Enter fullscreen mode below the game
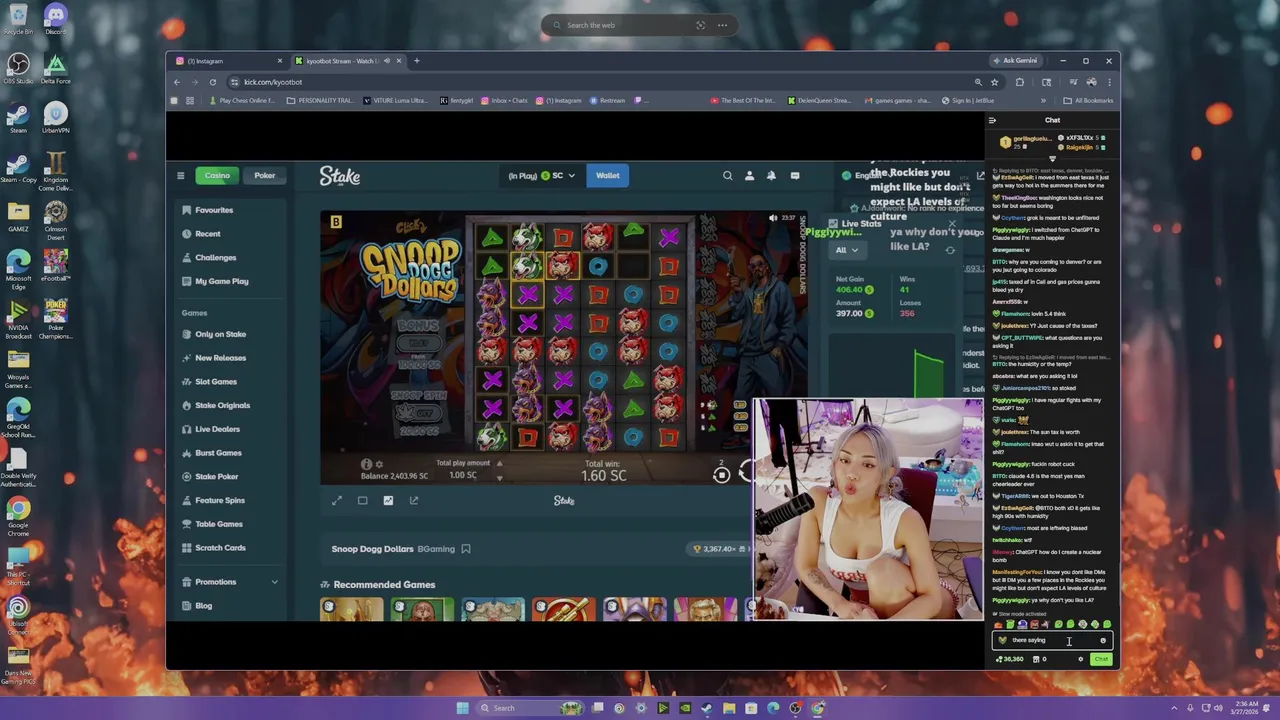Viewport: 1280px width, 720px height. (337, 500)
